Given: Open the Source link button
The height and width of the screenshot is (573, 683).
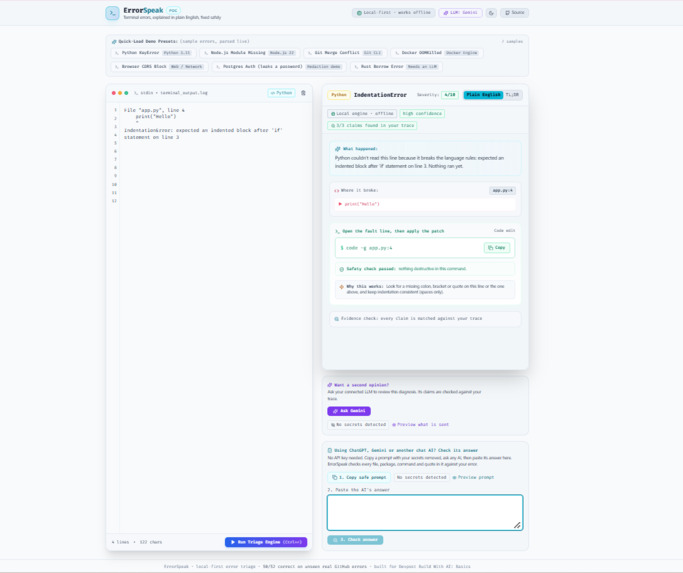Looking at the screenshot, I should (514, 13).
